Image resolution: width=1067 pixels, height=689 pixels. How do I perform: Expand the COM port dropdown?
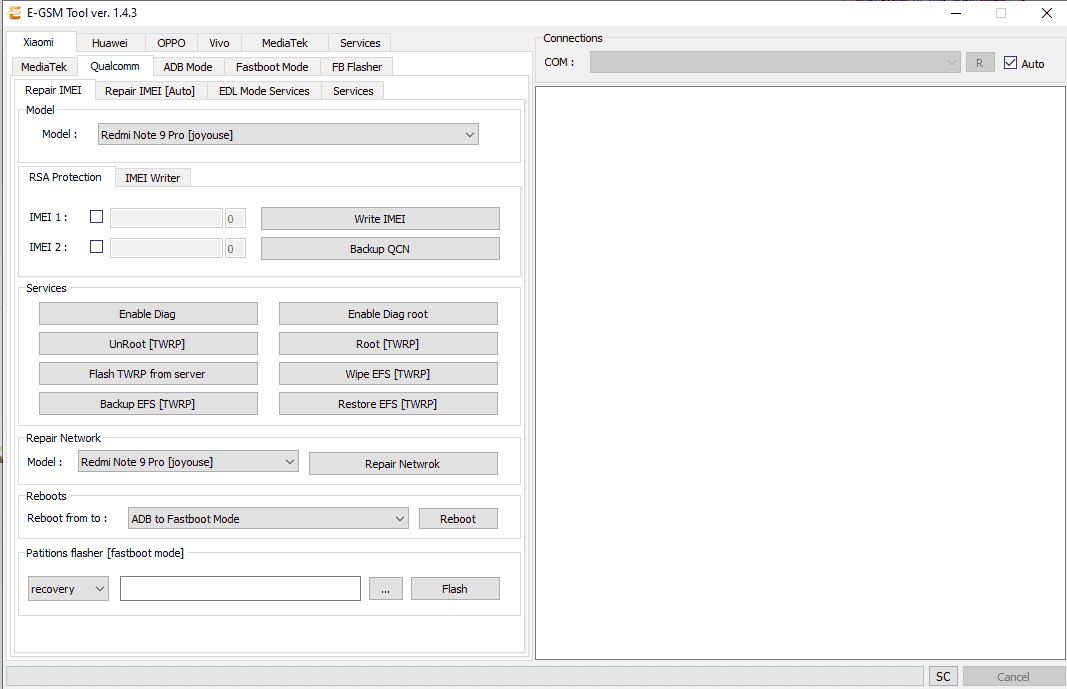[x=775, y=63]
